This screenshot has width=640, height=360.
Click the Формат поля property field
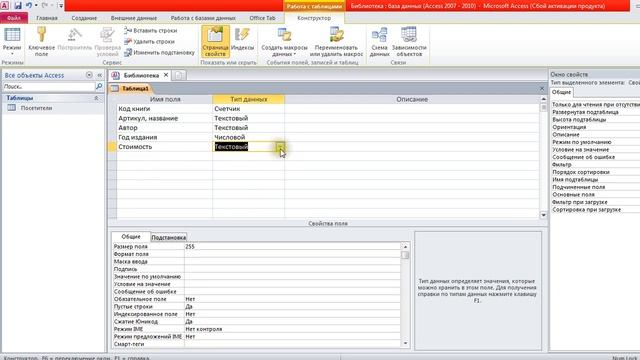[x=292, y=254]
